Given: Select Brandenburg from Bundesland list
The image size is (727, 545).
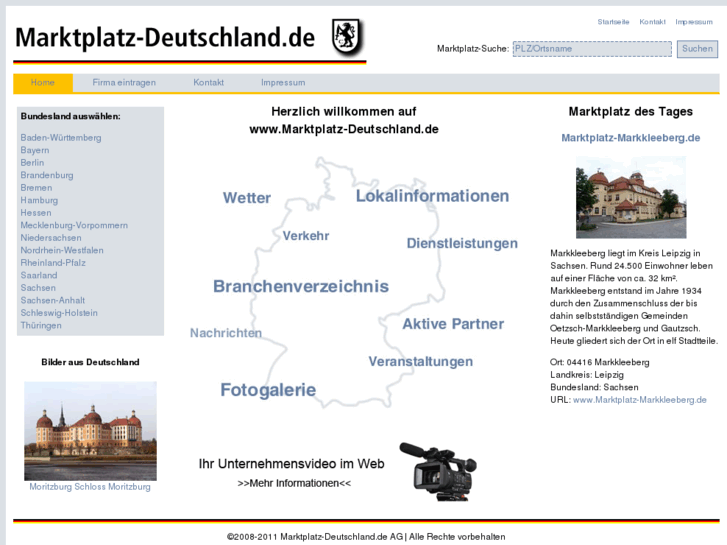Looking at the screenshot, I should [47, 175].
